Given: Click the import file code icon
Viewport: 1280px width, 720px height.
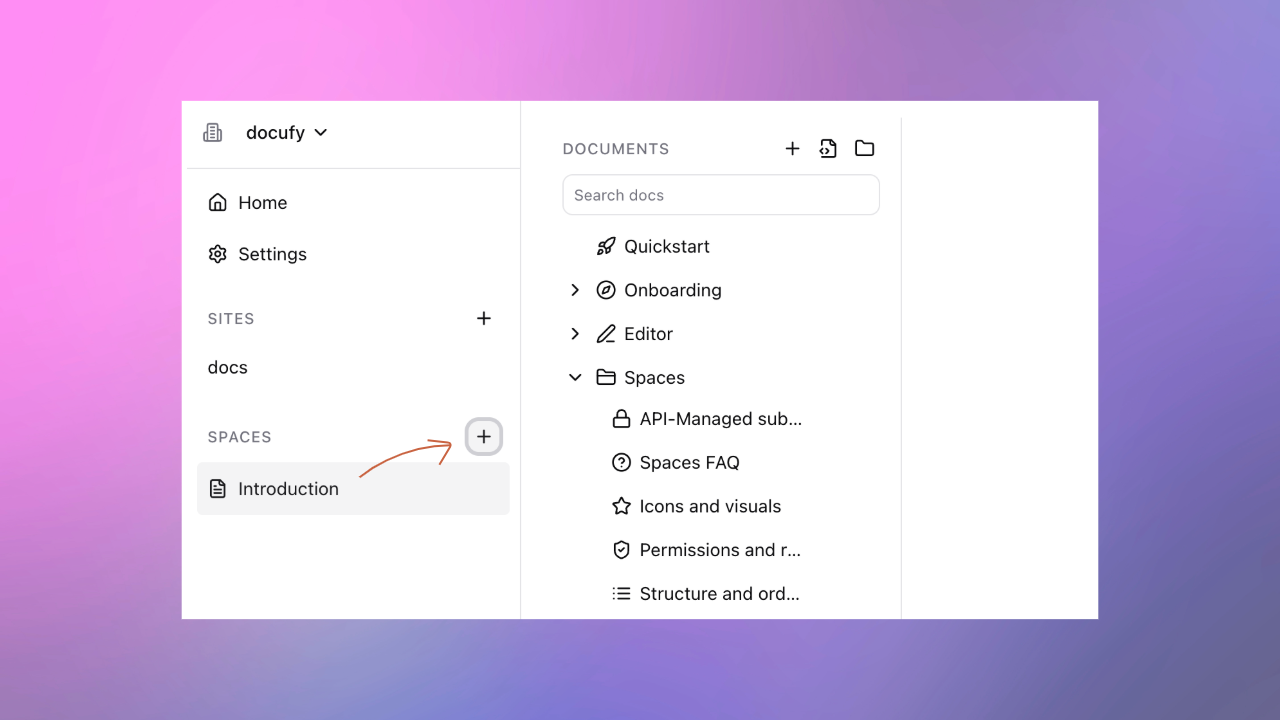Looking at the screenshot, I should [828, 149].
